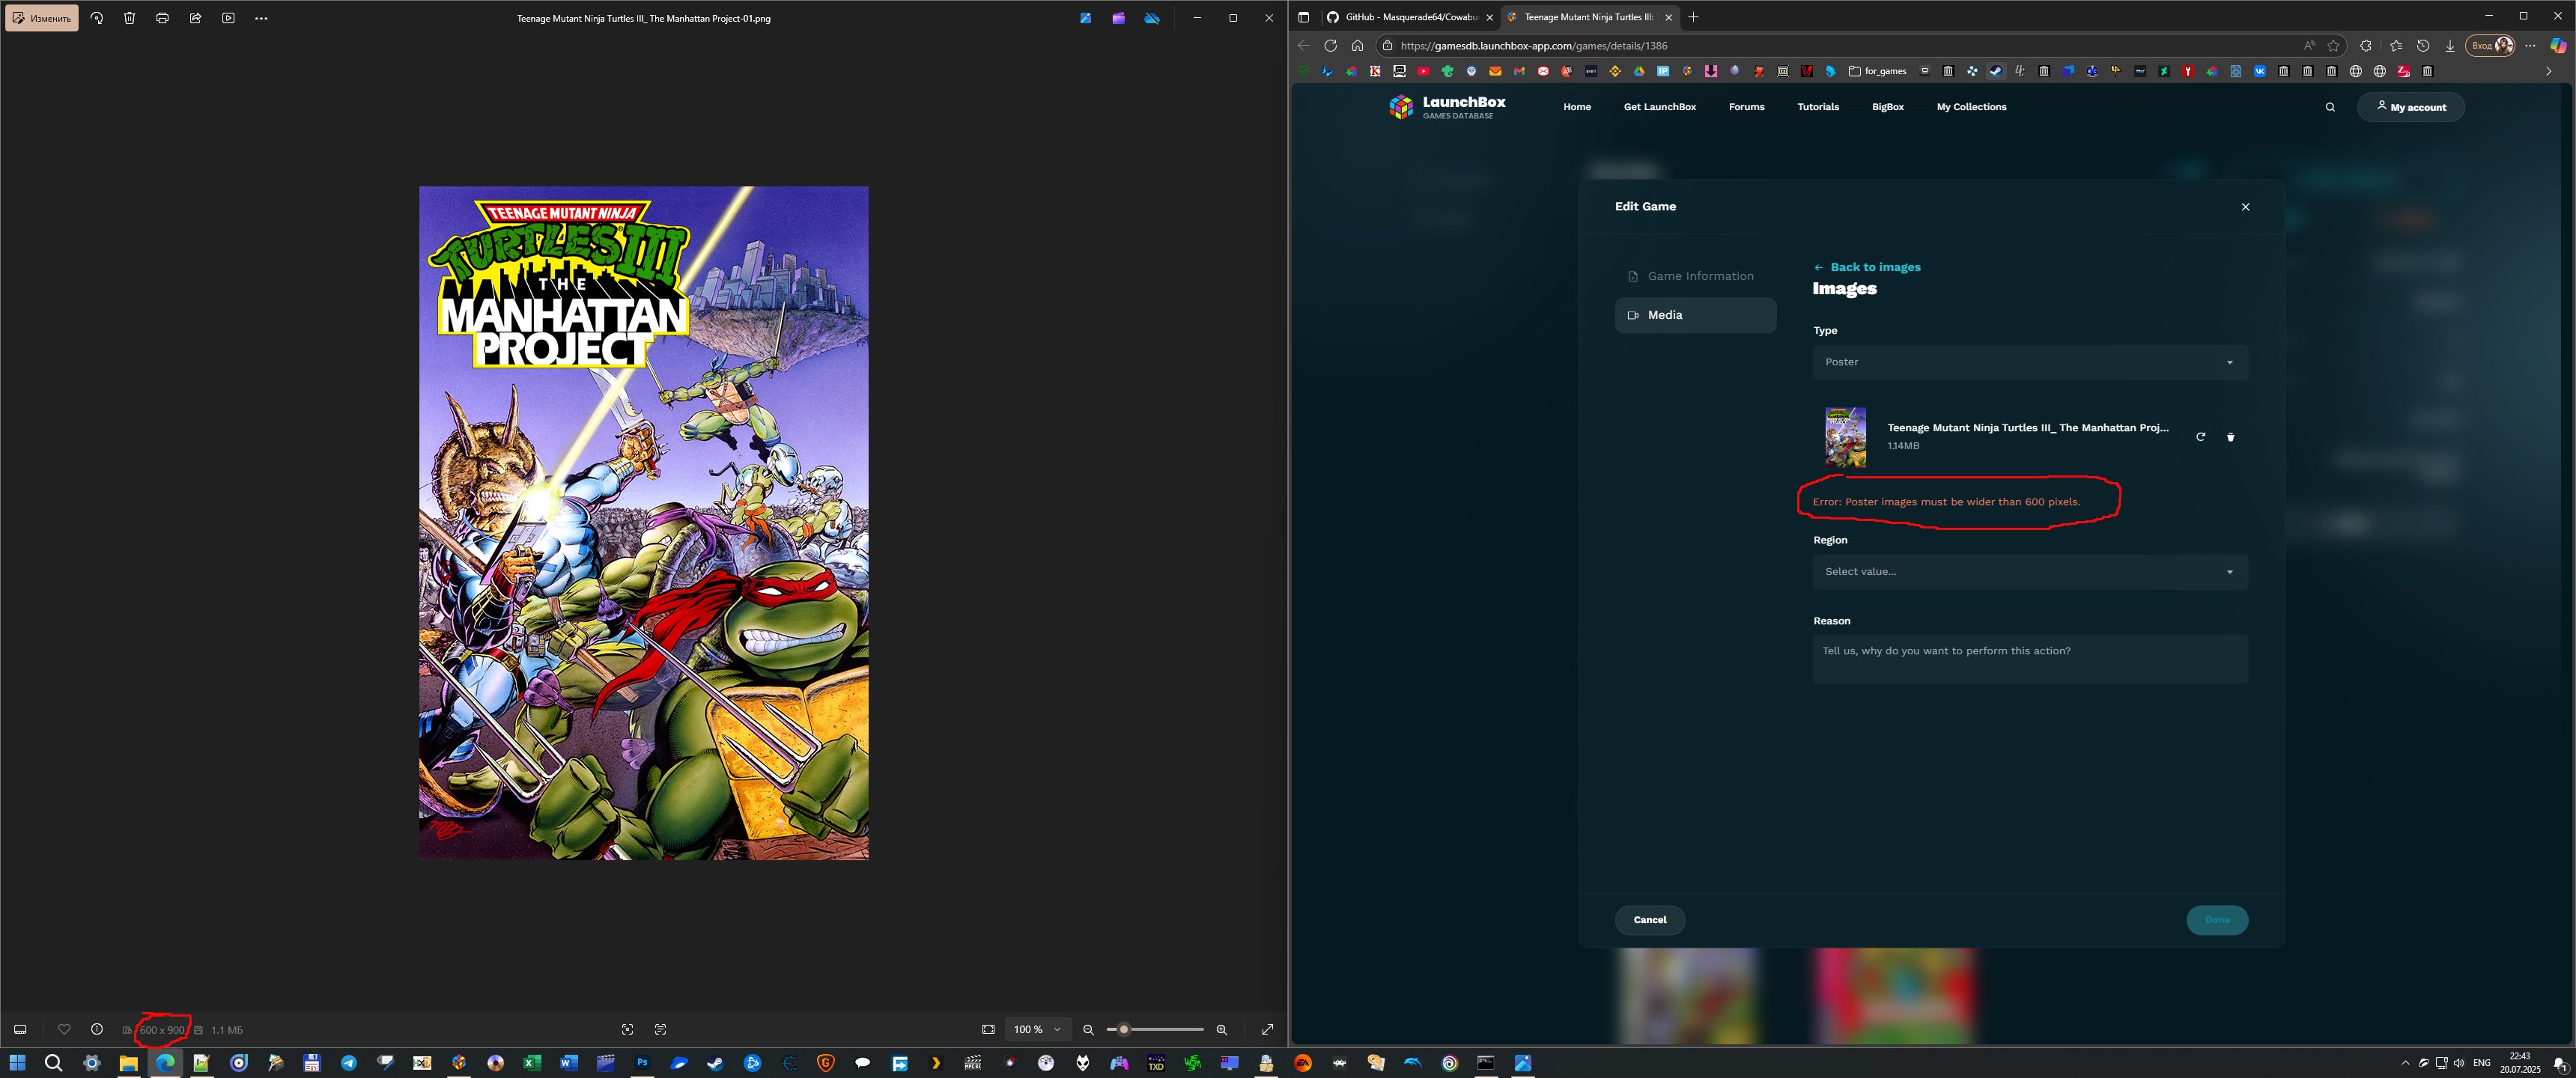Click the LaunchBox site search icon
The image size is (2576, 1078).
(x=2330, y=107)
